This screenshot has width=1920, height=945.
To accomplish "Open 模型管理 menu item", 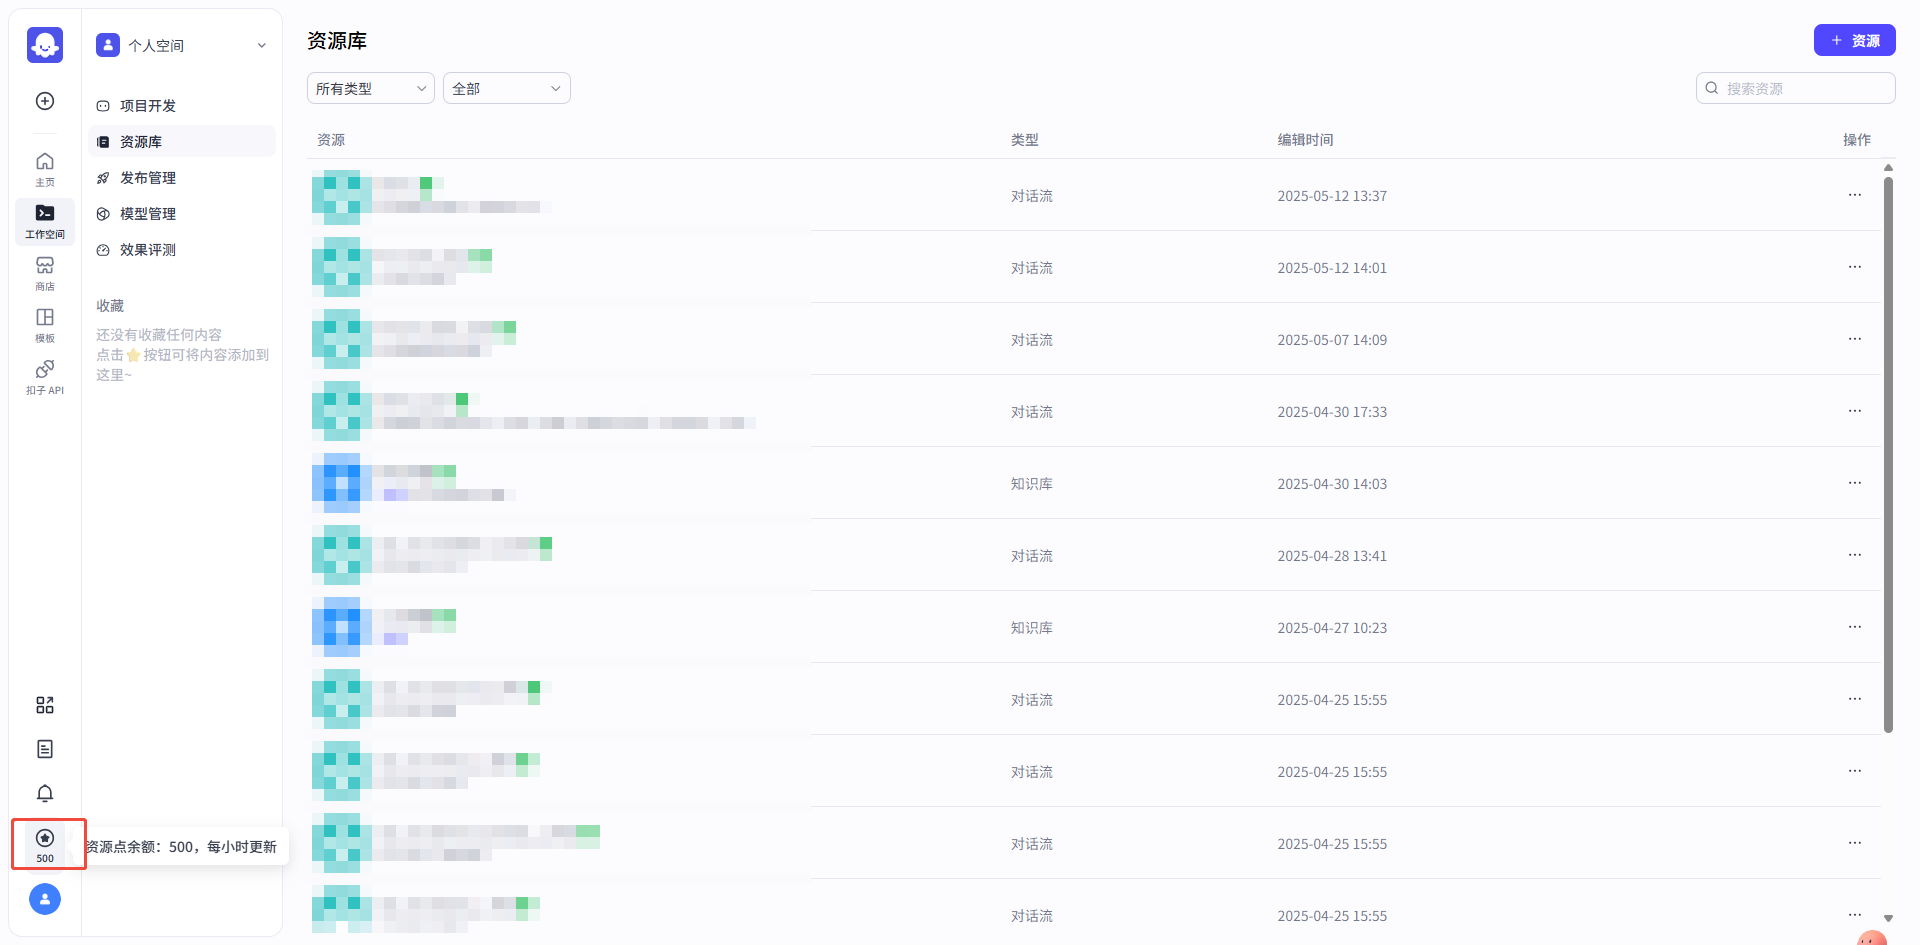I will (x=148, y=214).
